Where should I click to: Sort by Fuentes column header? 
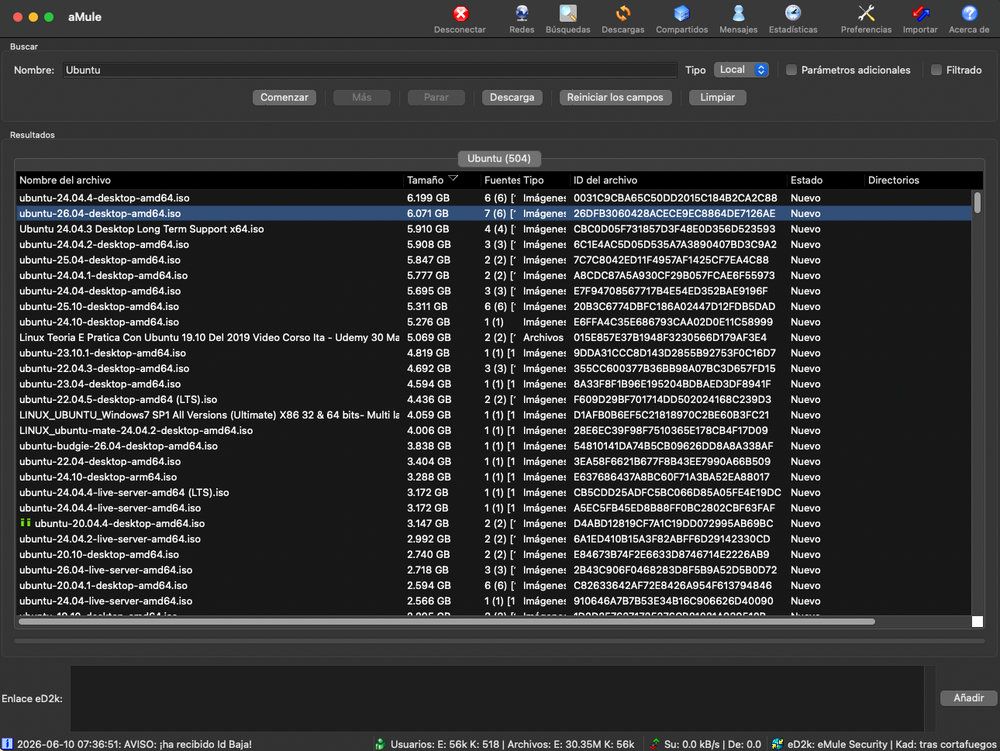(x=502, y=180)
